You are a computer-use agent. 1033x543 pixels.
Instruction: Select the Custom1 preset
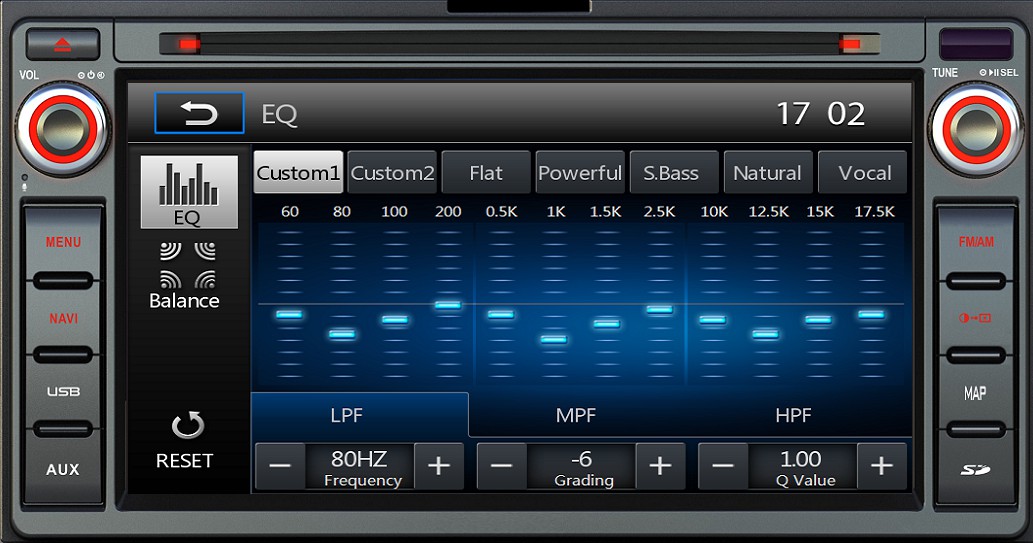[298, 173]
